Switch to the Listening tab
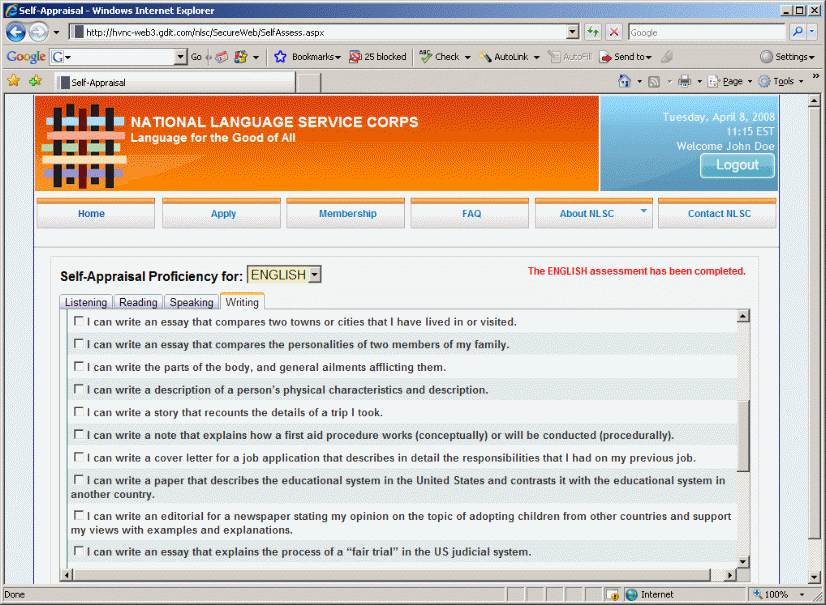 point(86,302)
